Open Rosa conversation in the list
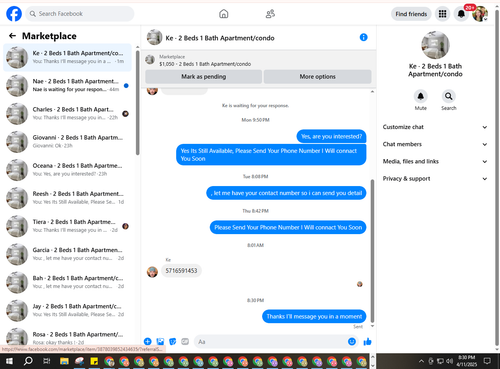500x369 pixels. click(x=68, y=337)
